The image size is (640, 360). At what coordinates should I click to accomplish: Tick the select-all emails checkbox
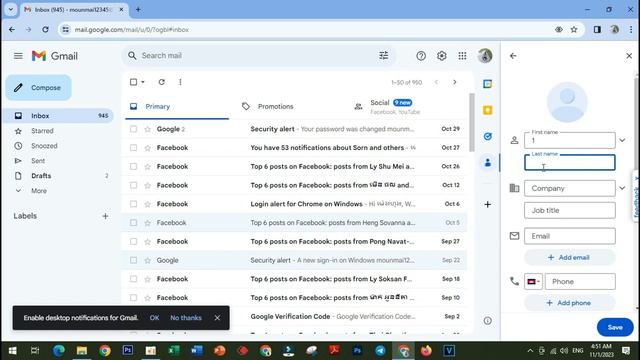click(x=133, y=82)
